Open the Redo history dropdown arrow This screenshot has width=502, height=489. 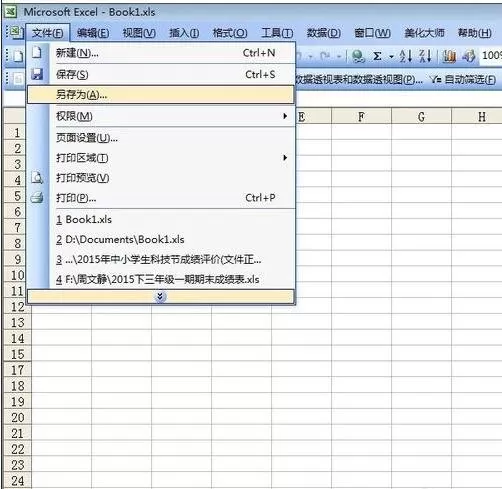pos(338,57)
